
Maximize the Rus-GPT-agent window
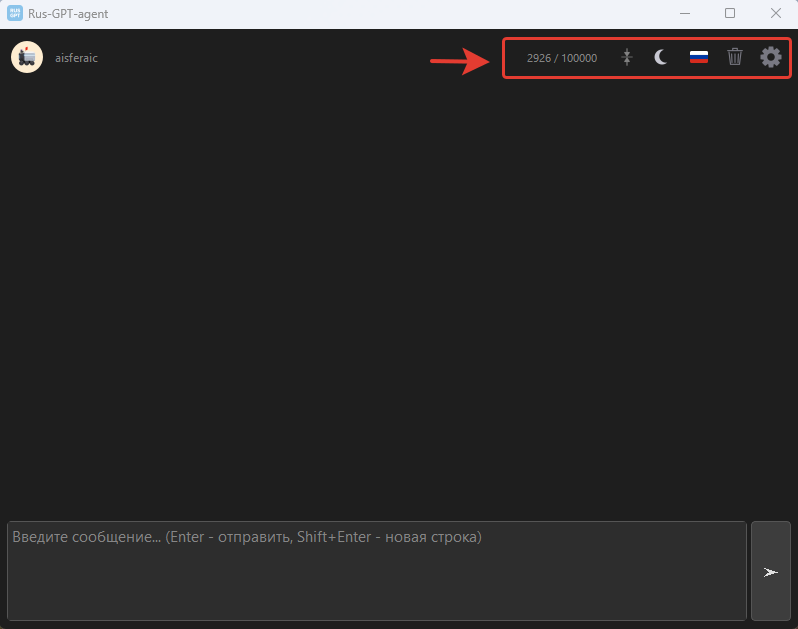coord(730,13)
